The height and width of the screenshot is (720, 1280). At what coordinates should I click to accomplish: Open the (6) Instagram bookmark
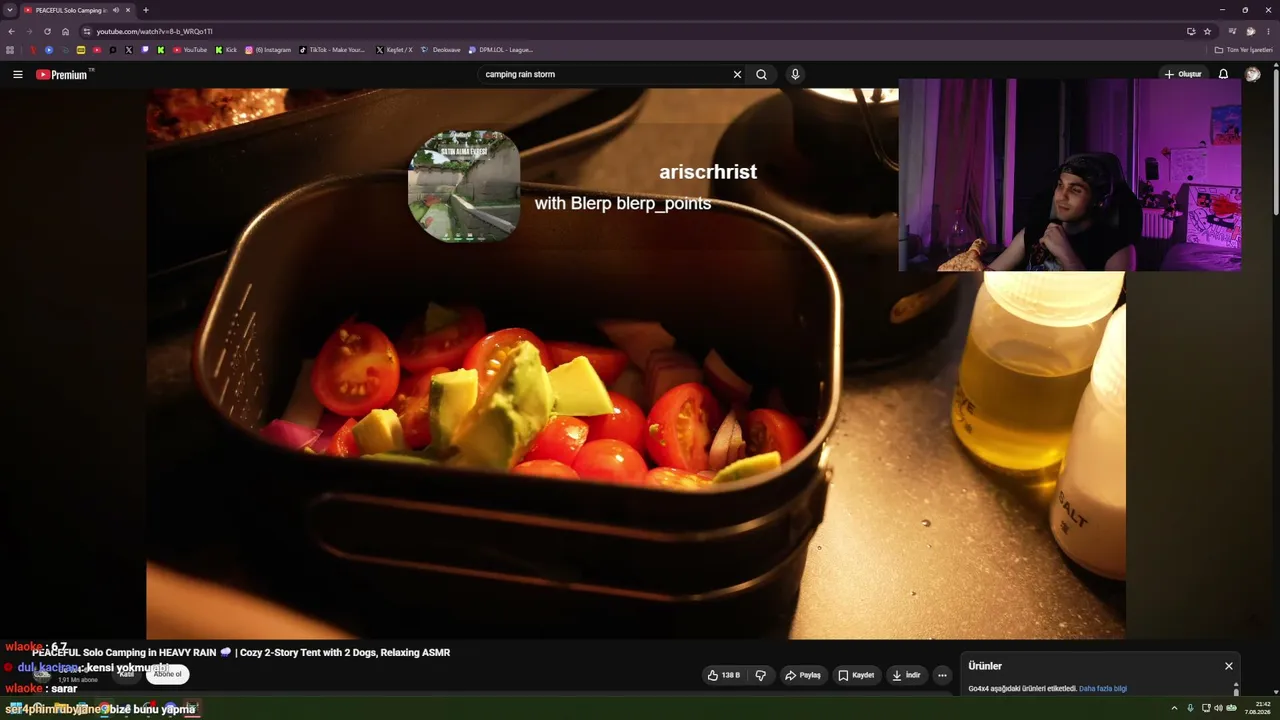(x=268, y=50)
